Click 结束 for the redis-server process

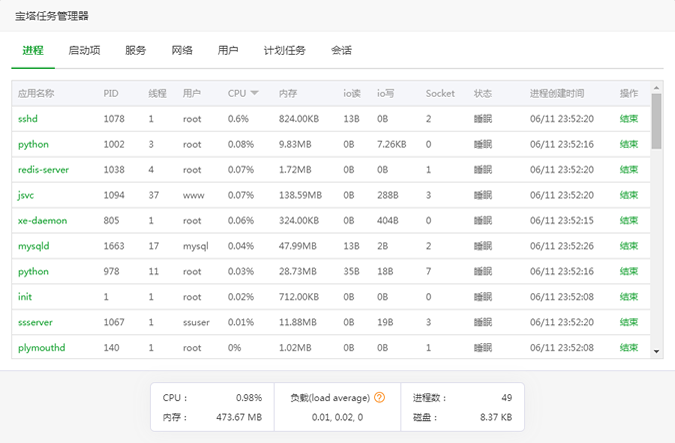tap(628, 170)
